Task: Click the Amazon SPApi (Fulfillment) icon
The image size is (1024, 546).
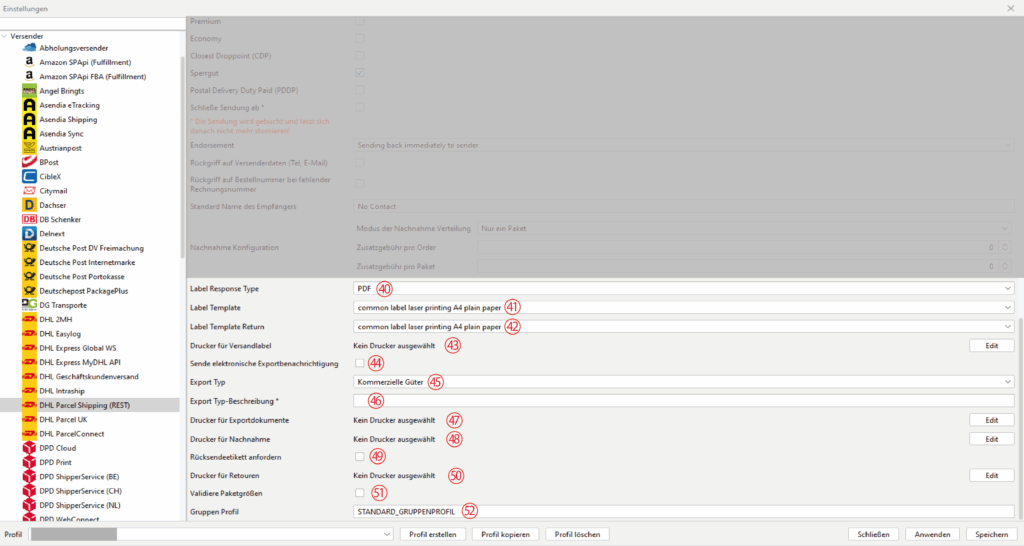Action: pos(29,62)
